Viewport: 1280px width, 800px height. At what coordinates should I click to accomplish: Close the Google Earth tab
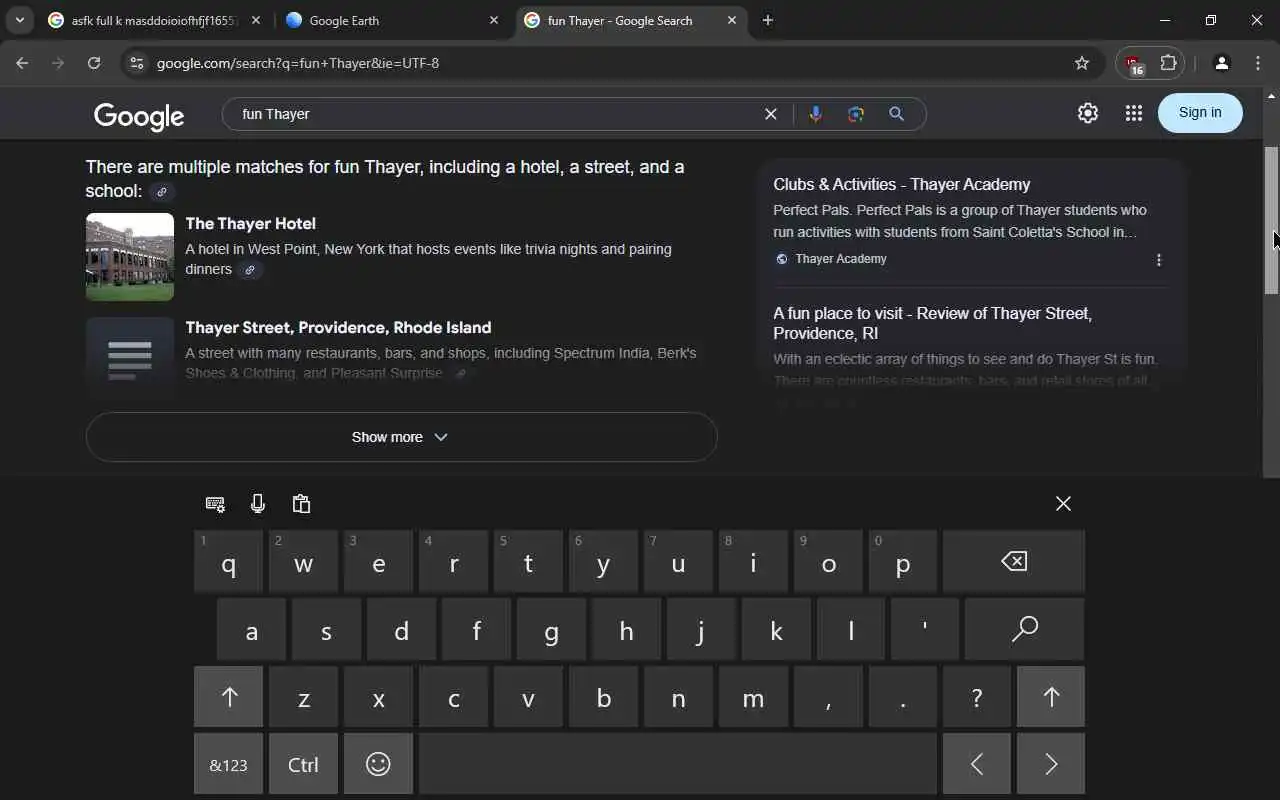[494, 20]
